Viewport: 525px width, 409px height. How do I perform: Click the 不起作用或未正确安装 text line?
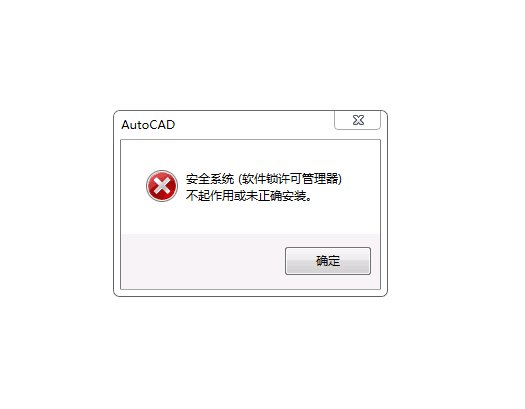coord(249,195)
